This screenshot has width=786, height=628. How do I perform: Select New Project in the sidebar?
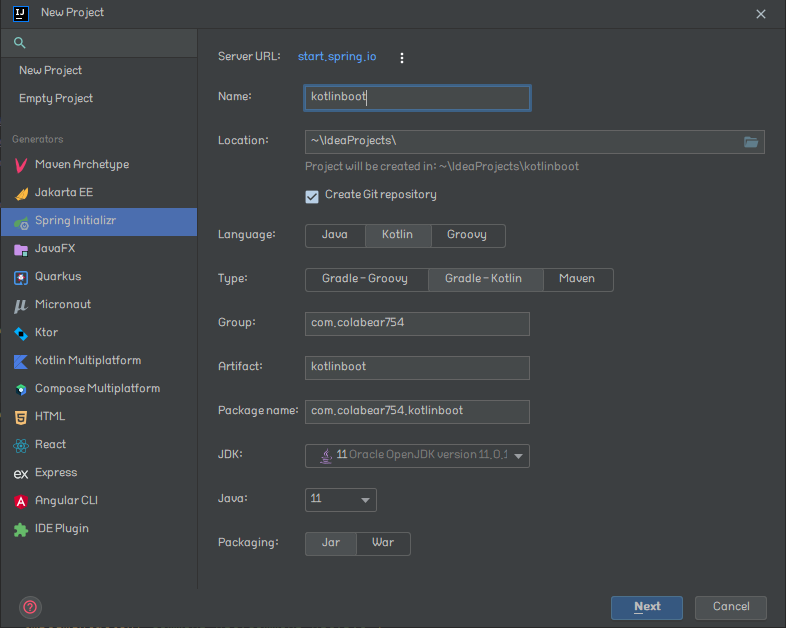[99, 71]
